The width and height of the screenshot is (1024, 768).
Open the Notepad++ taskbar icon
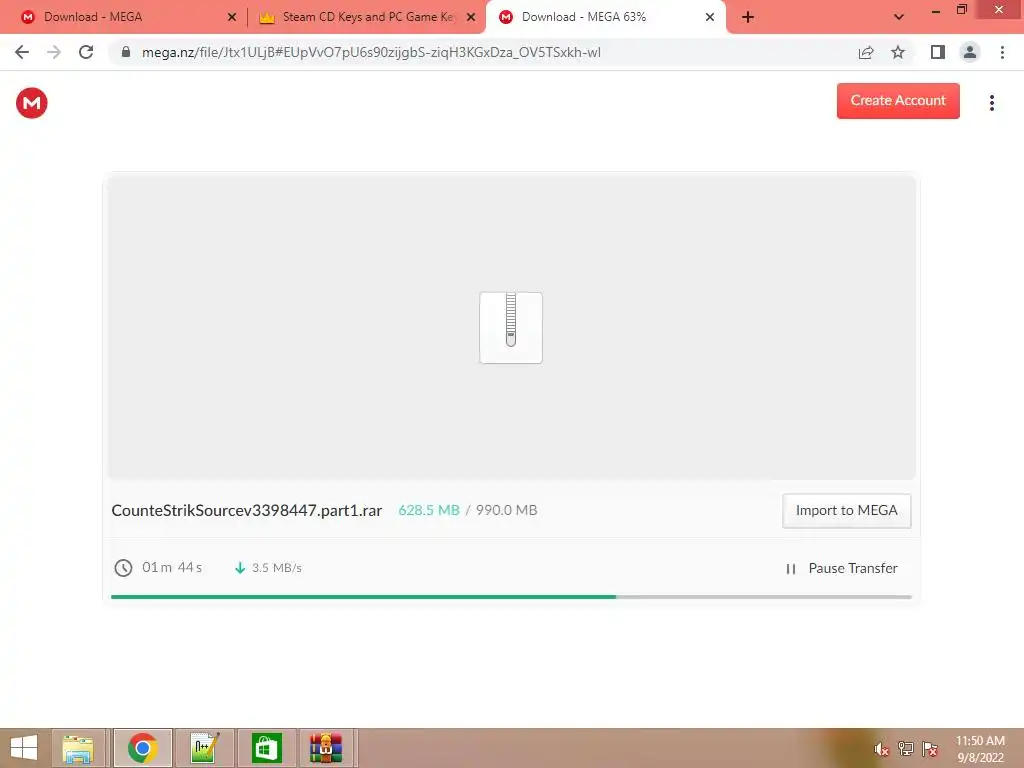click(x=204, y=748)
